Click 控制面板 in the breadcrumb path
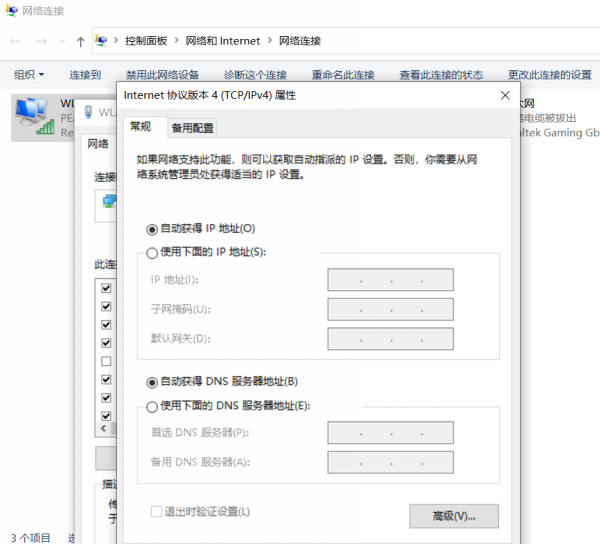 pyautogui.click(x=146, y=41)
